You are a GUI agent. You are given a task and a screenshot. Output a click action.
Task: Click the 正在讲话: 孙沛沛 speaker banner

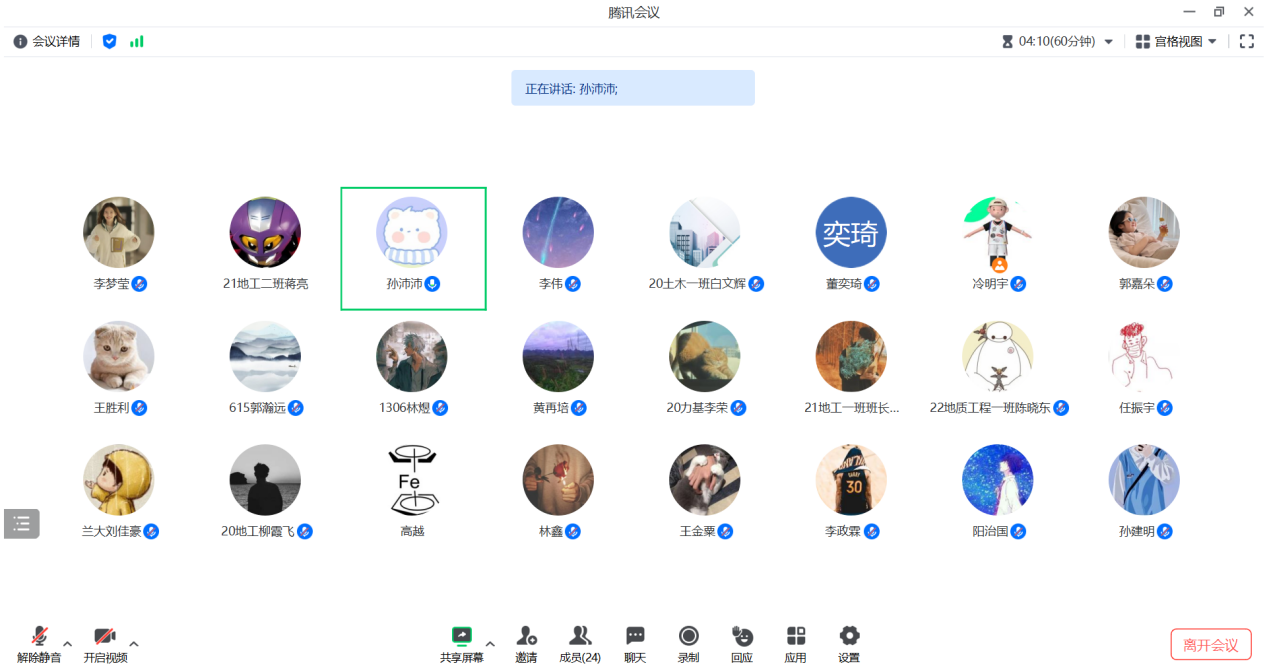(633, 88)
